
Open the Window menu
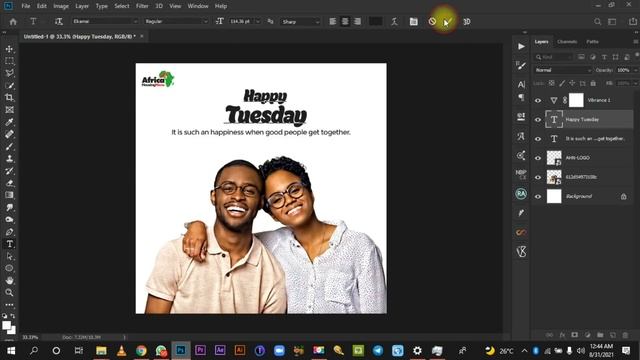point(198,6)
